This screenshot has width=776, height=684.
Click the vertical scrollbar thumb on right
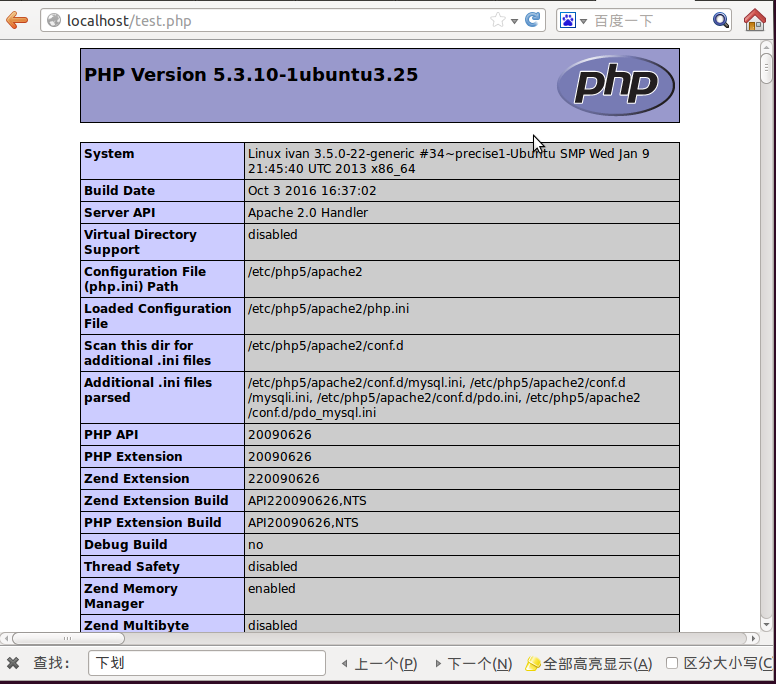[767, 68]
